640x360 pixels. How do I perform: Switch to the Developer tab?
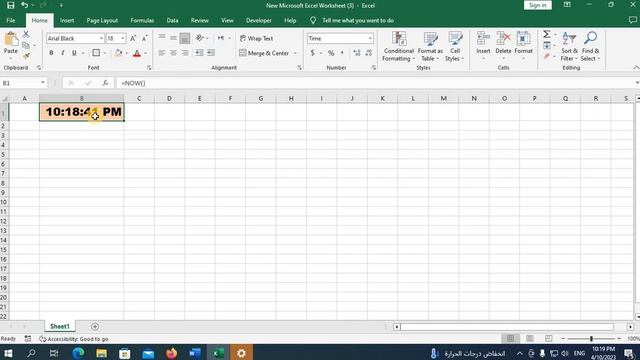coord(258,20)
